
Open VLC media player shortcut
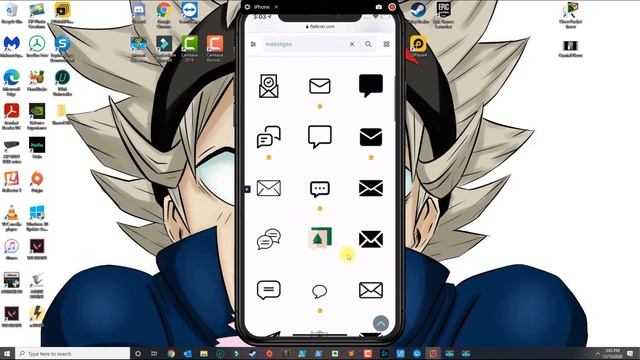(x=11, y=218)
